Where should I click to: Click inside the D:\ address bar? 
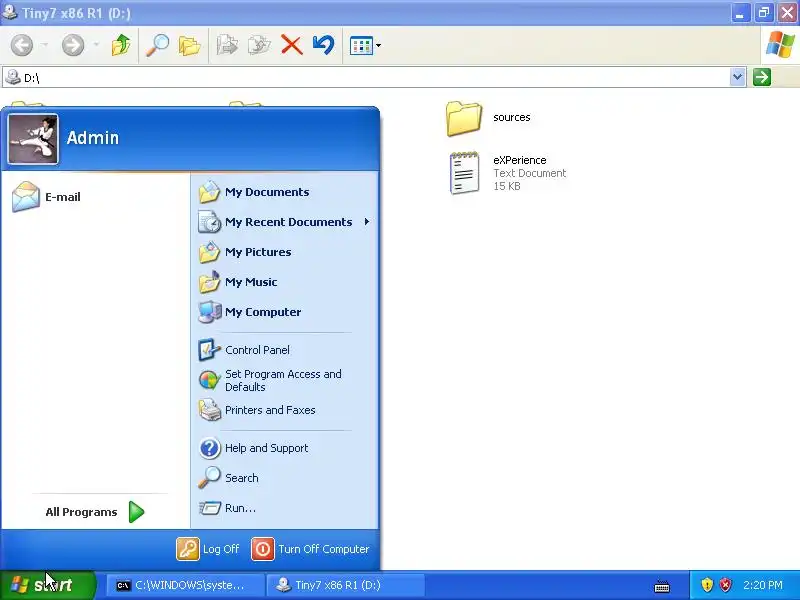(374, 77)
